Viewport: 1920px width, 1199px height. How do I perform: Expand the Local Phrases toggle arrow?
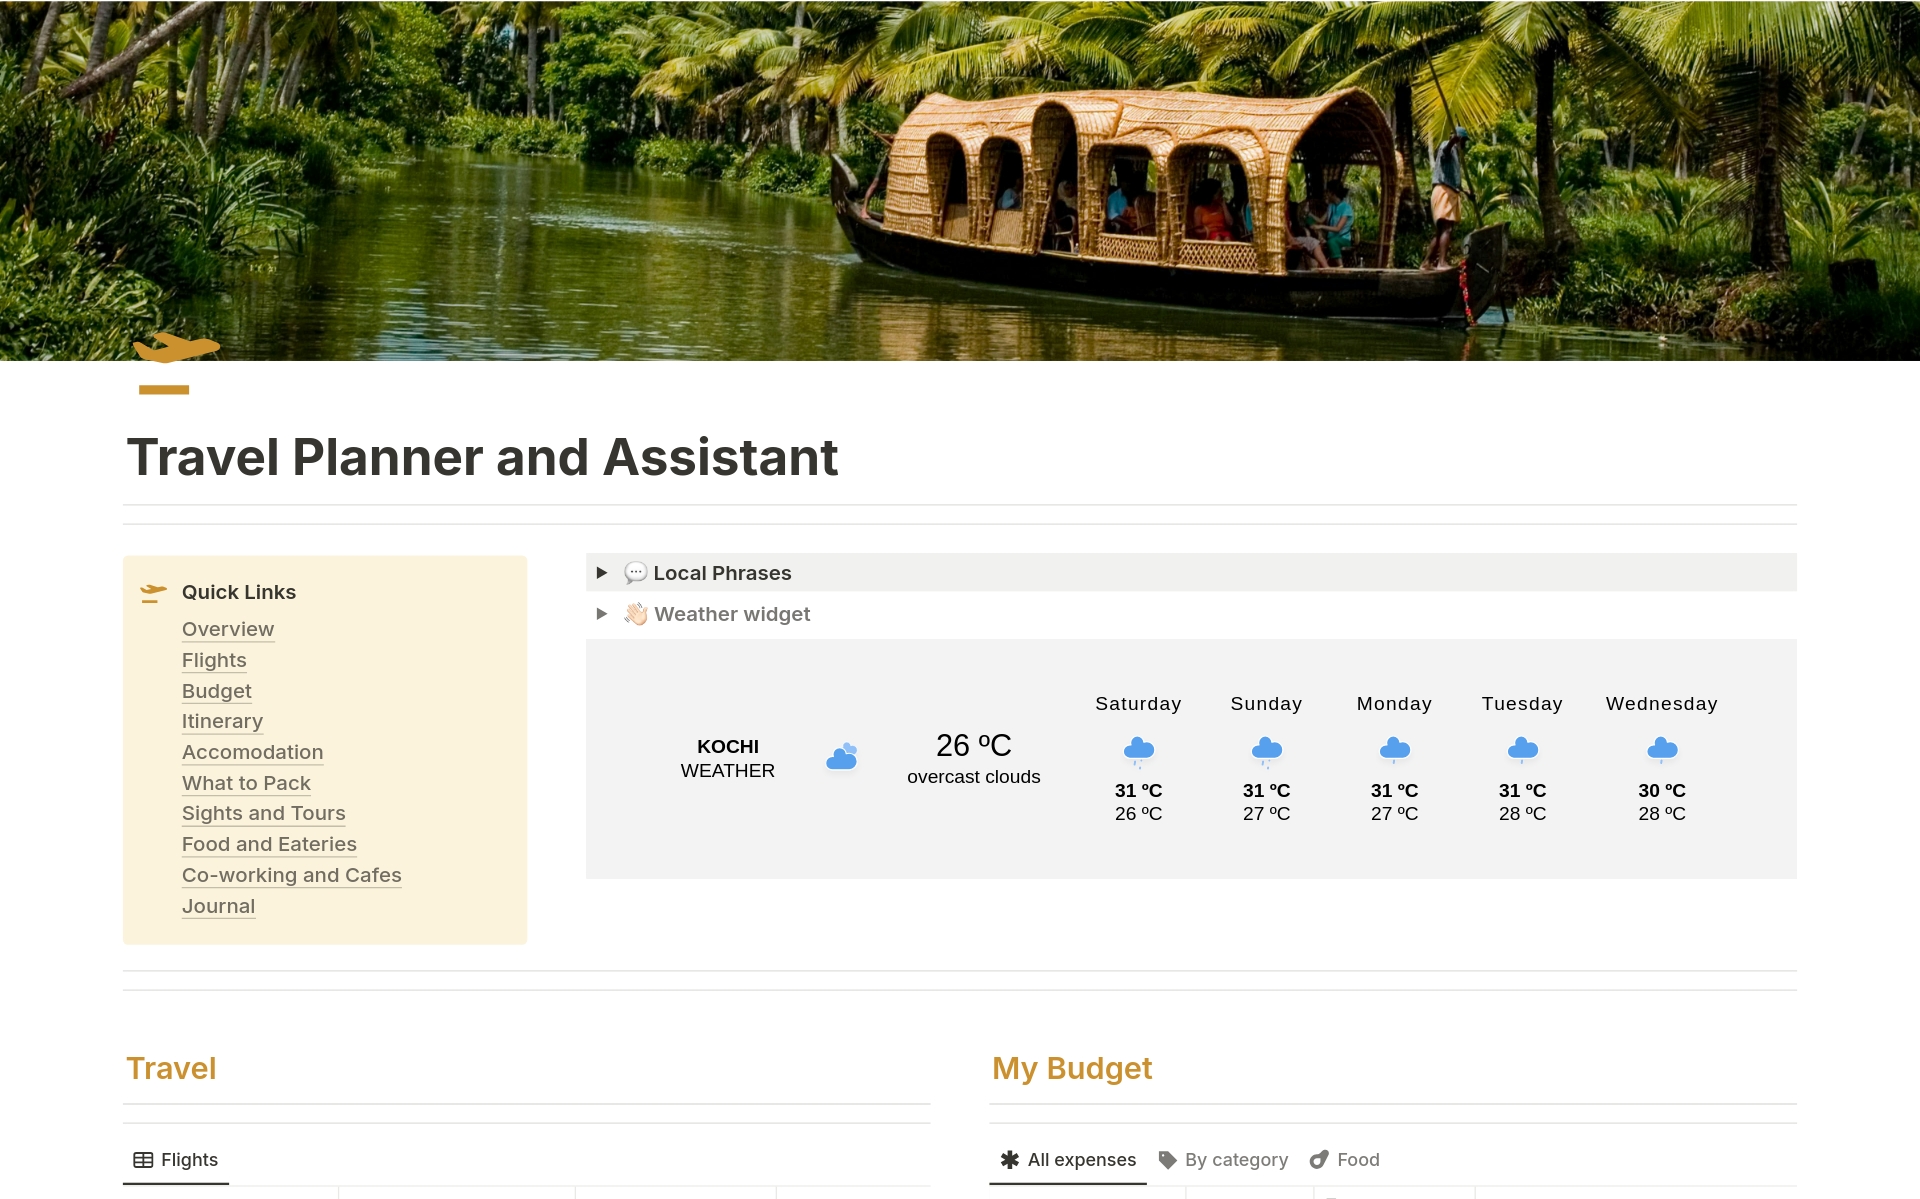(x=602, y=573)
